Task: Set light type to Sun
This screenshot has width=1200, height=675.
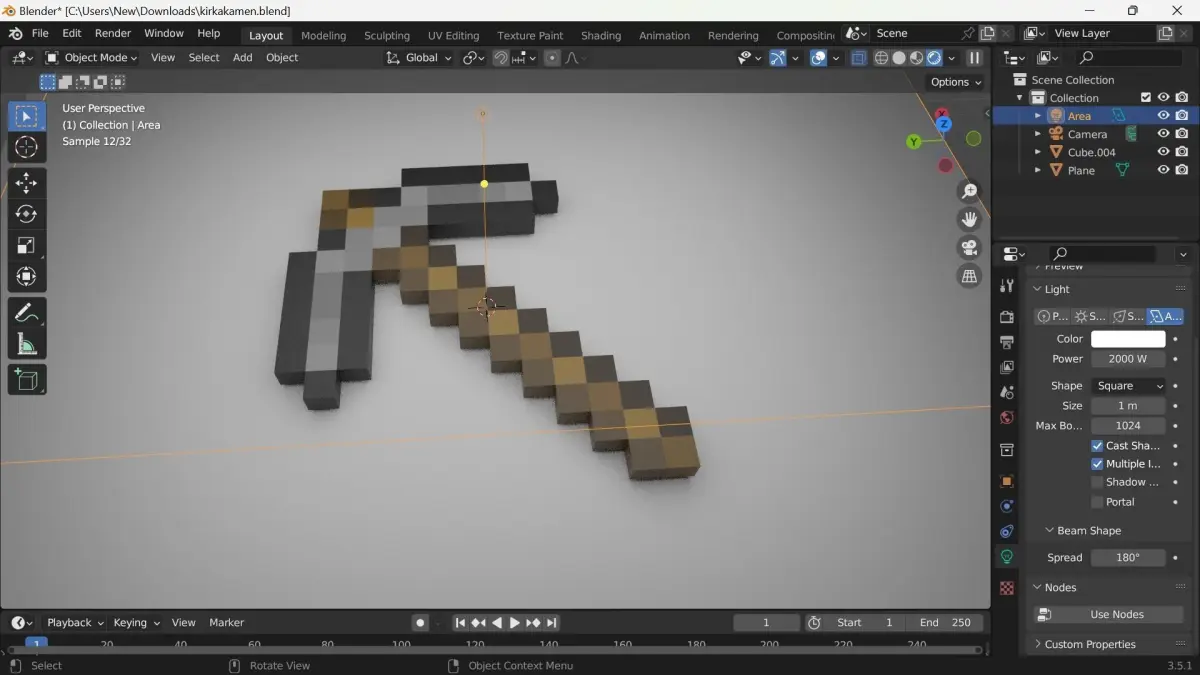Action: [1090, 316]
